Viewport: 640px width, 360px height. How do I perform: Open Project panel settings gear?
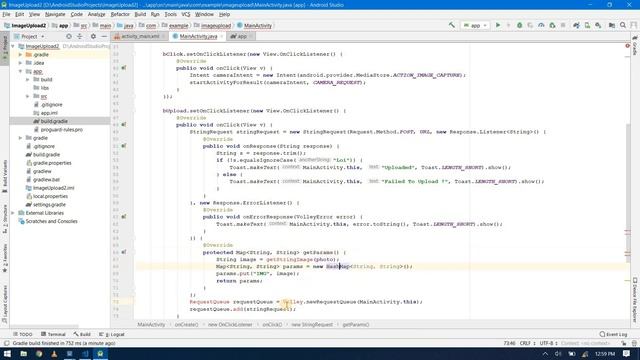coord(93,36)
